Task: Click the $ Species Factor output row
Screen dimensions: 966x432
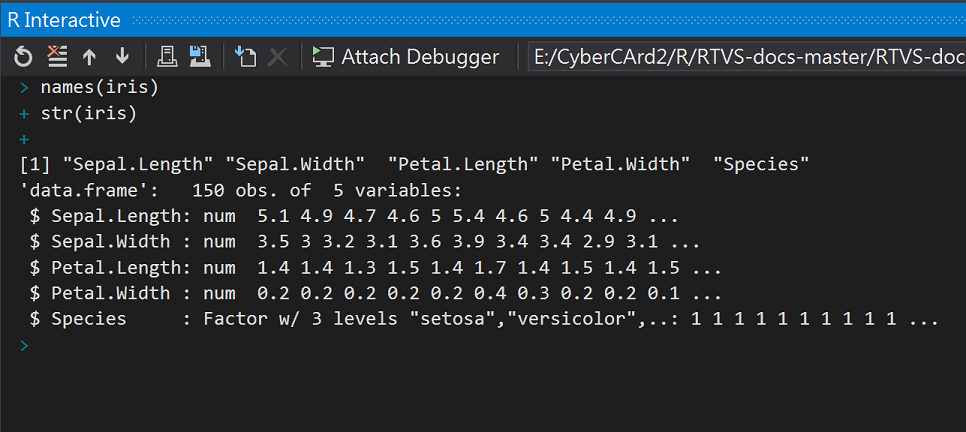Action: coord(484,319)
